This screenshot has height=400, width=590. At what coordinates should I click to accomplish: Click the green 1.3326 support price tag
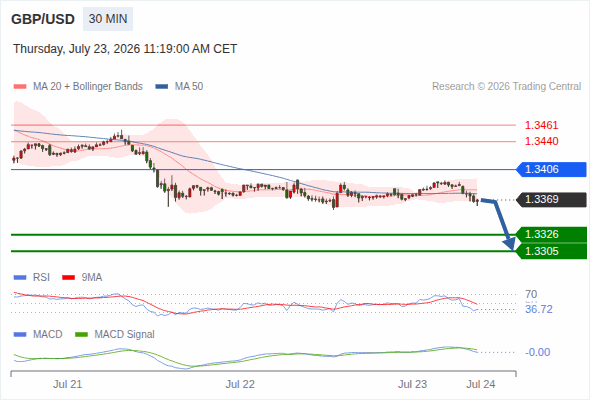551,234
